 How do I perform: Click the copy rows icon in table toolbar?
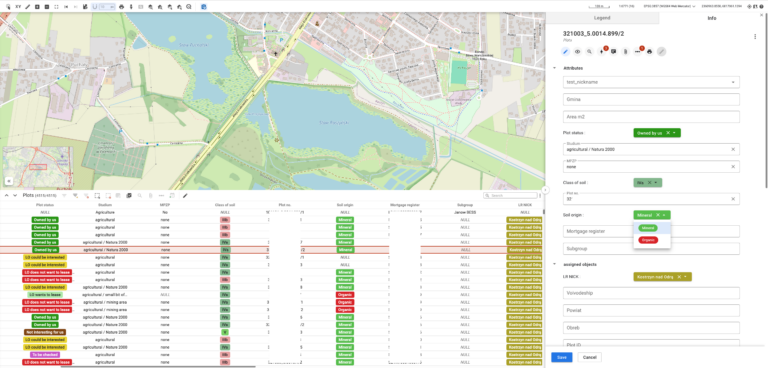click(x=129, y=196)
